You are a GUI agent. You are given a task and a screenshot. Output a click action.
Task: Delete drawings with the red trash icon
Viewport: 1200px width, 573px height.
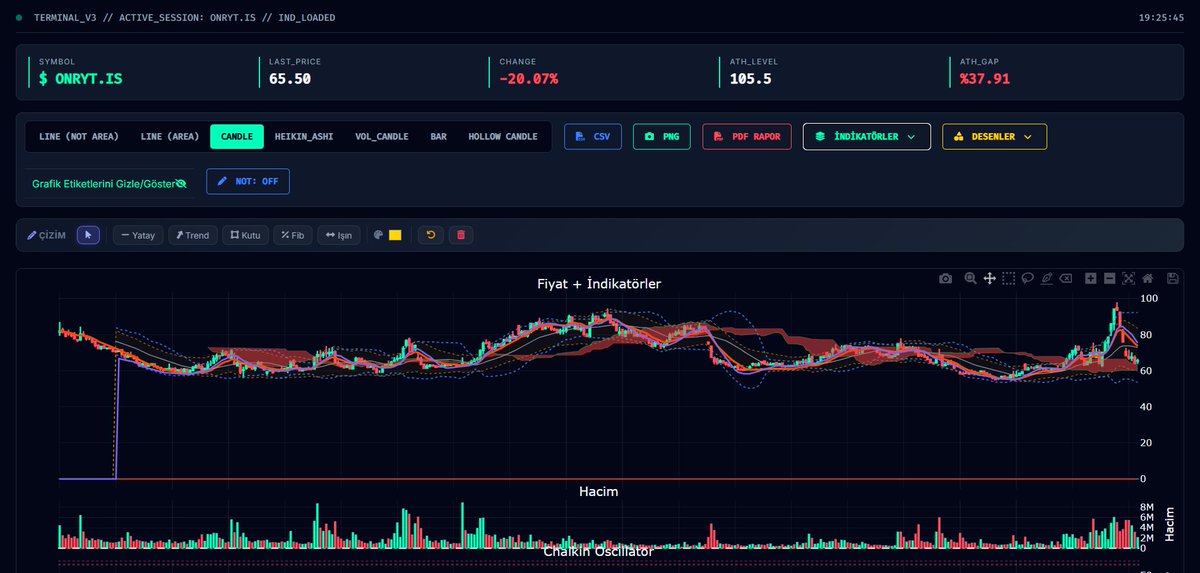[x=461, y=235]
